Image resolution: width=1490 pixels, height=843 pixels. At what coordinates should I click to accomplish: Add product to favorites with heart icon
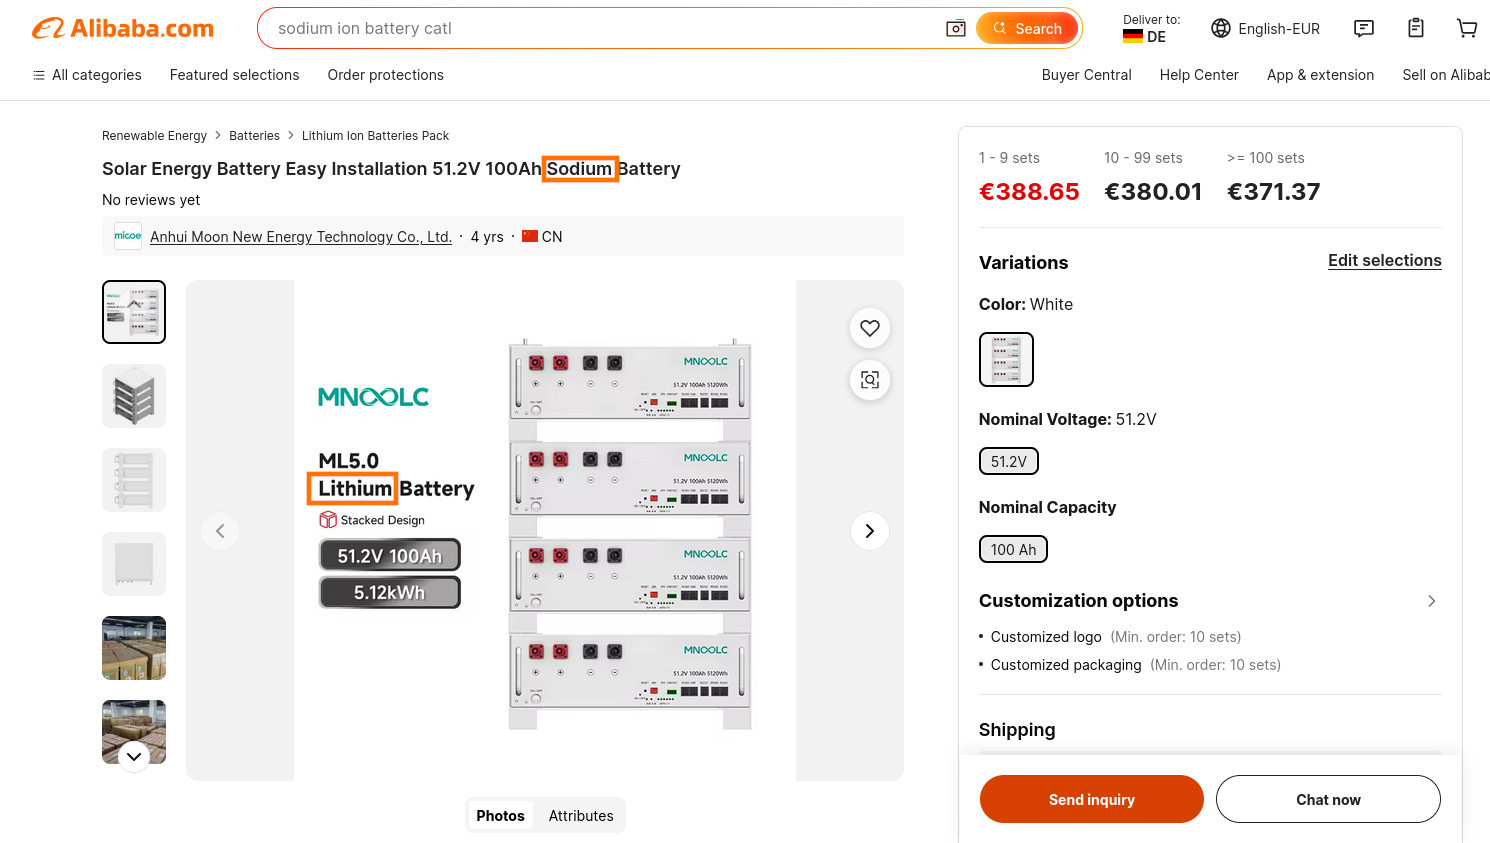(x=870, y=328)
